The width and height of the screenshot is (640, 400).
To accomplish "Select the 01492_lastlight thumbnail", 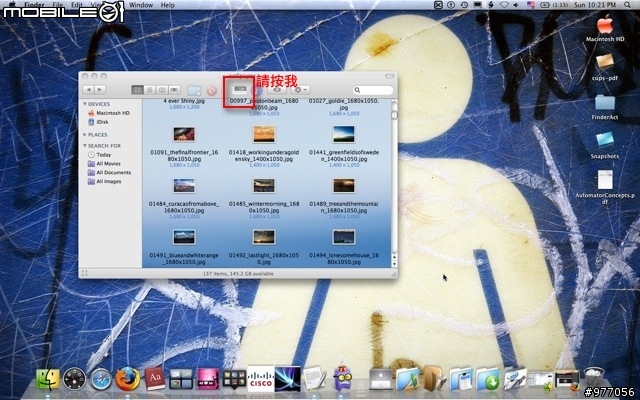I will 264,237.
